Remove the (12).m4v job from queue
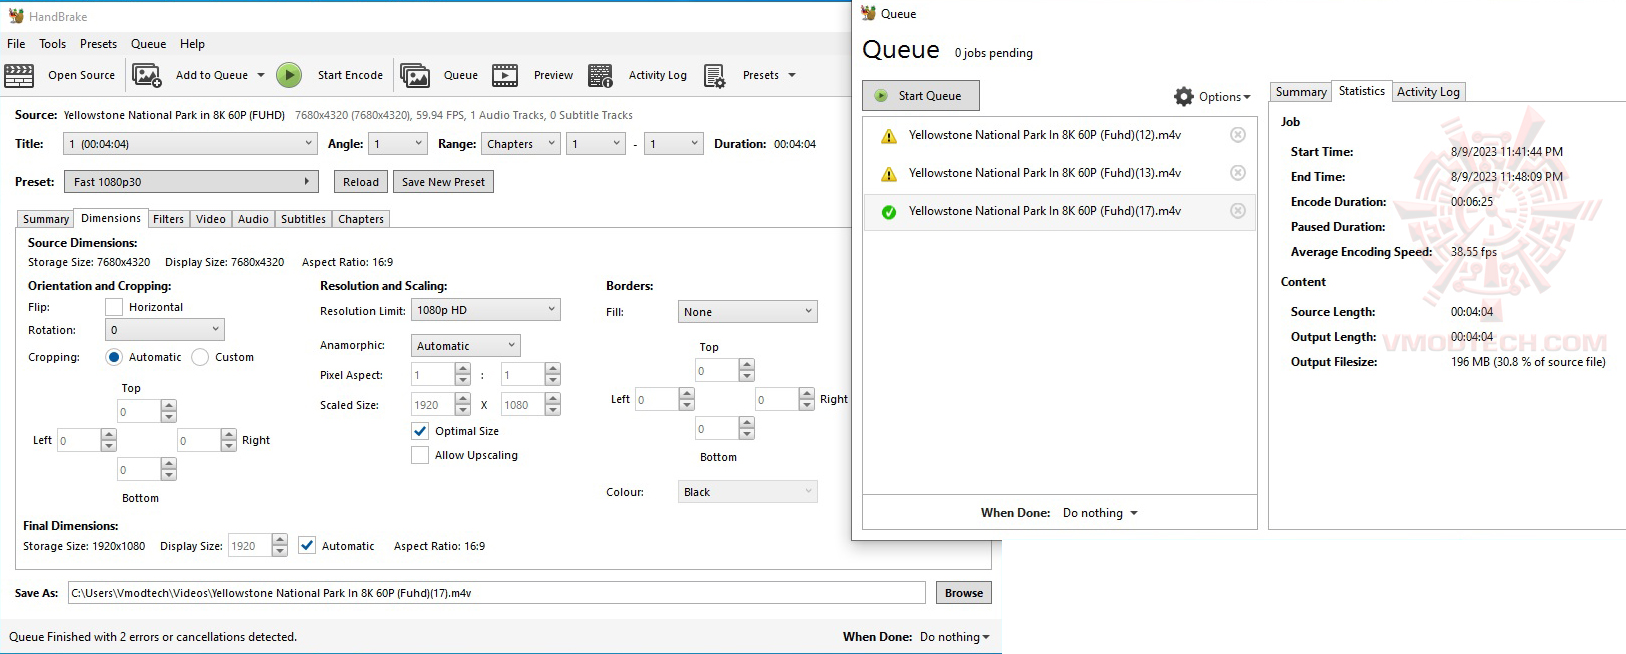Image resolution: width=1626 pixels, height=654 pixels. pos(1238,135)
